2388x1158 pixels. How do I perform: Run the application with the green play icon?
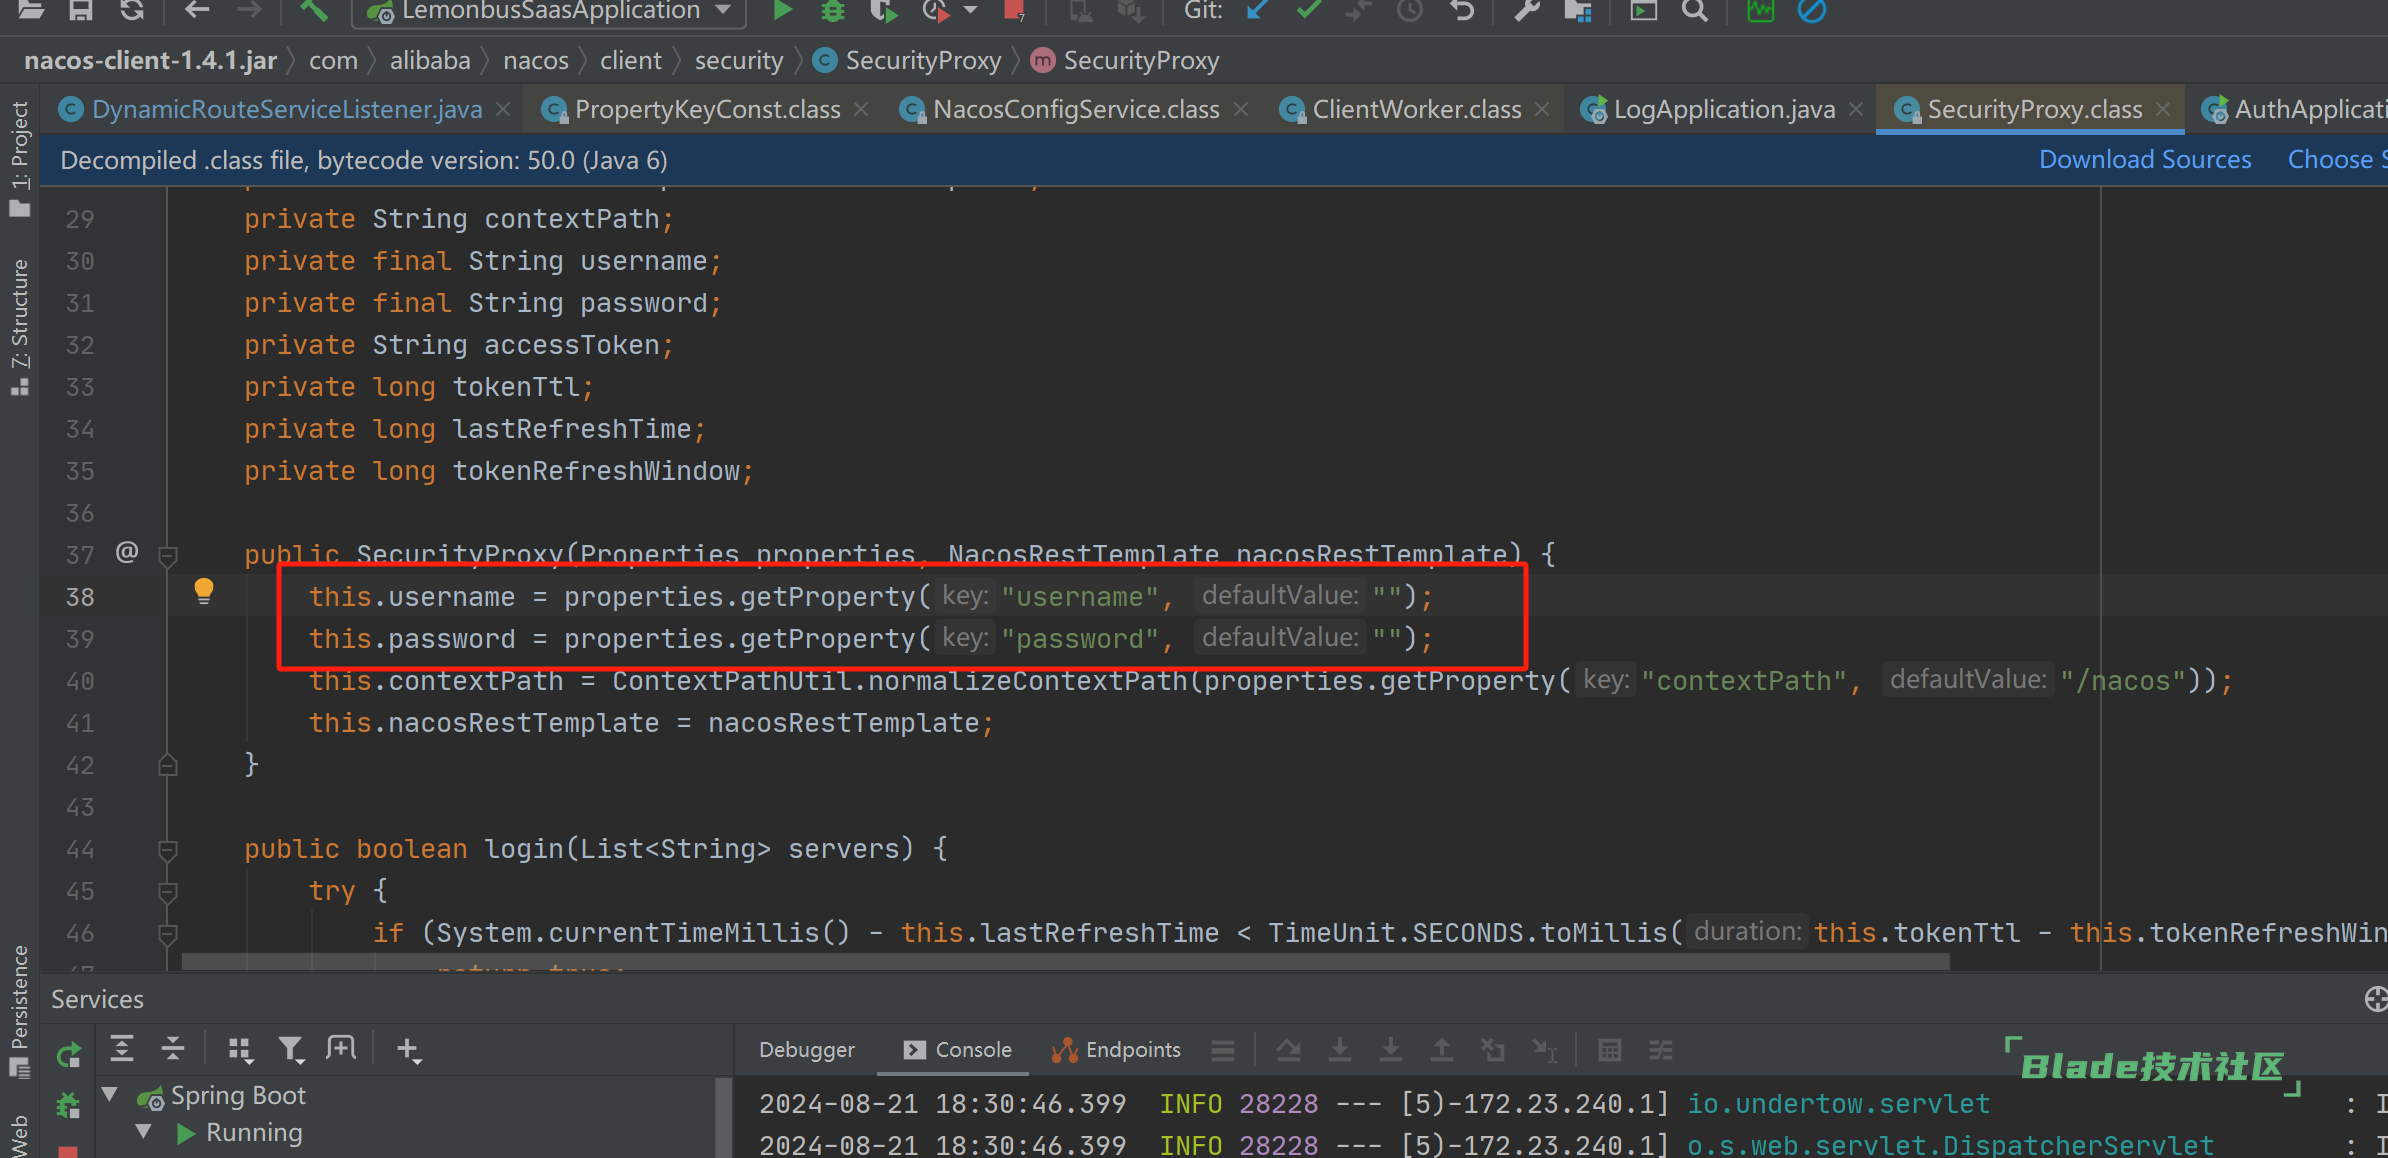click(x=783, y=10)
